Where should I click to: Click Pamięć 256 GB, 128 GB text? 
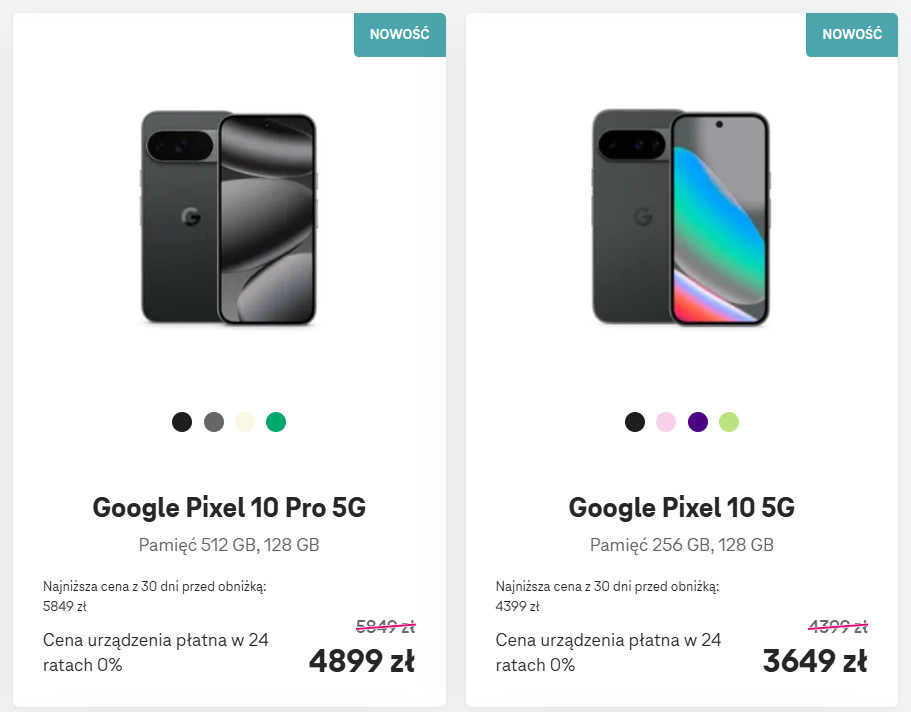tap(681, 545)
